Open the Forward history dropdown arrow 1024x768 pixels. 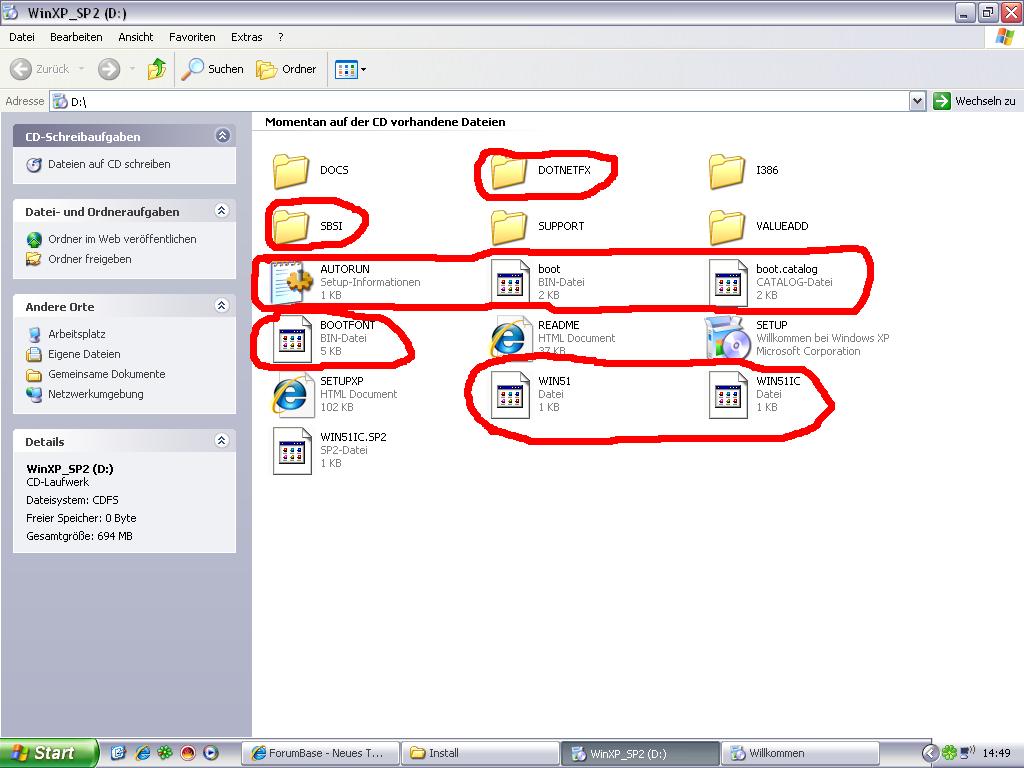132,69
